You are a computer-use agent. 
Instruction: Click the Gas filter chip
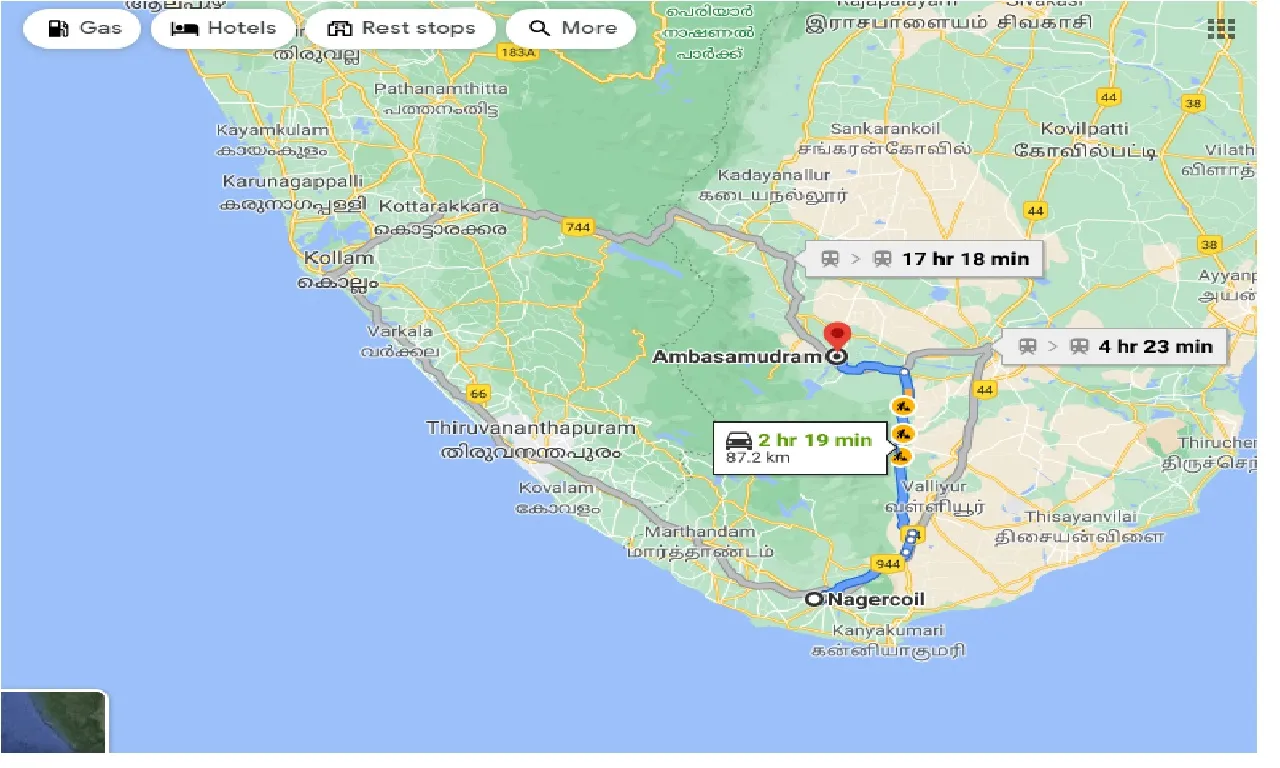point(82,28)
